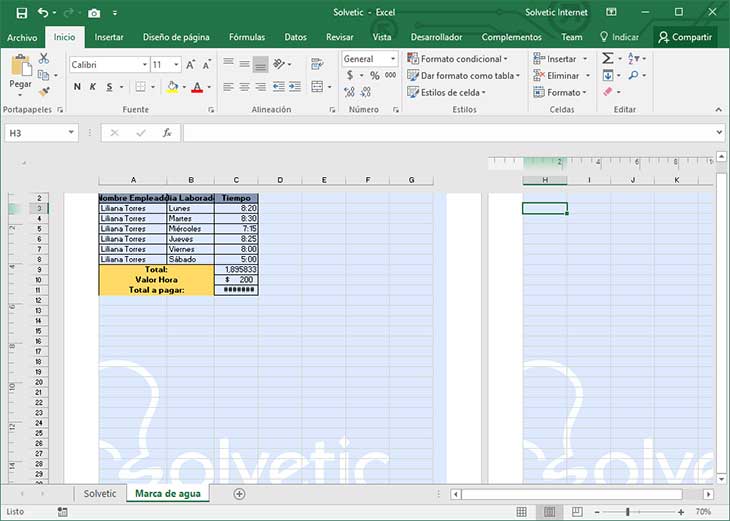Click increase decimal icon

pos(350,92)
